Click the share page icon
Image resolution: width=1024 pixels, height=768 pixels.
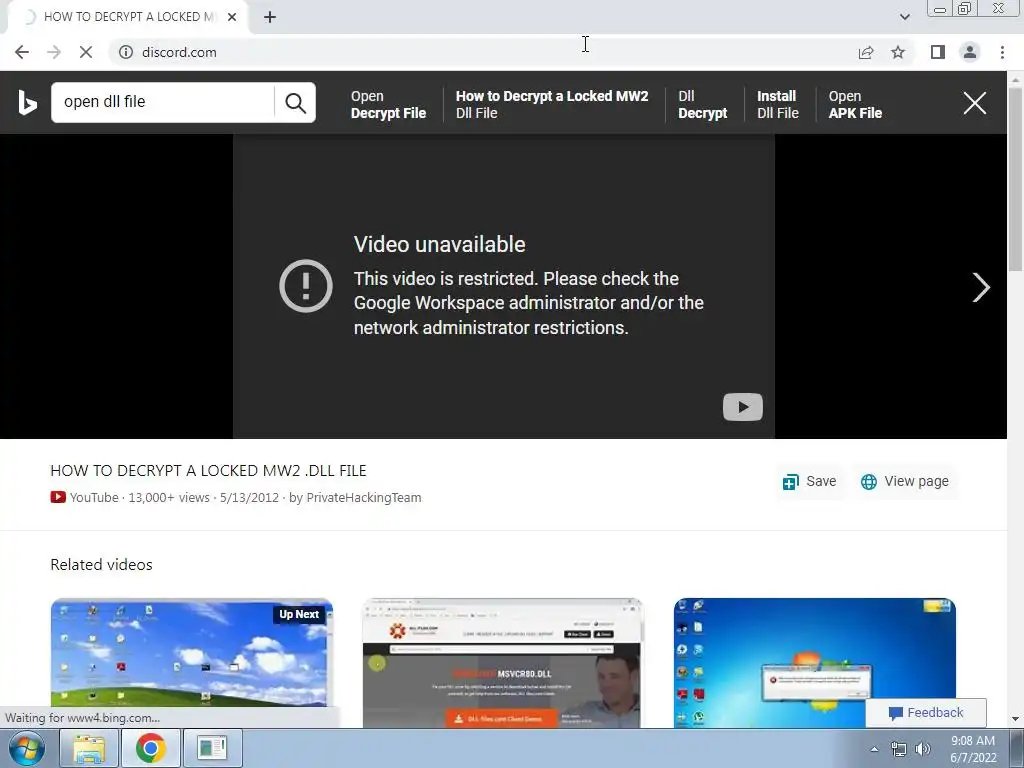point(866,52)
